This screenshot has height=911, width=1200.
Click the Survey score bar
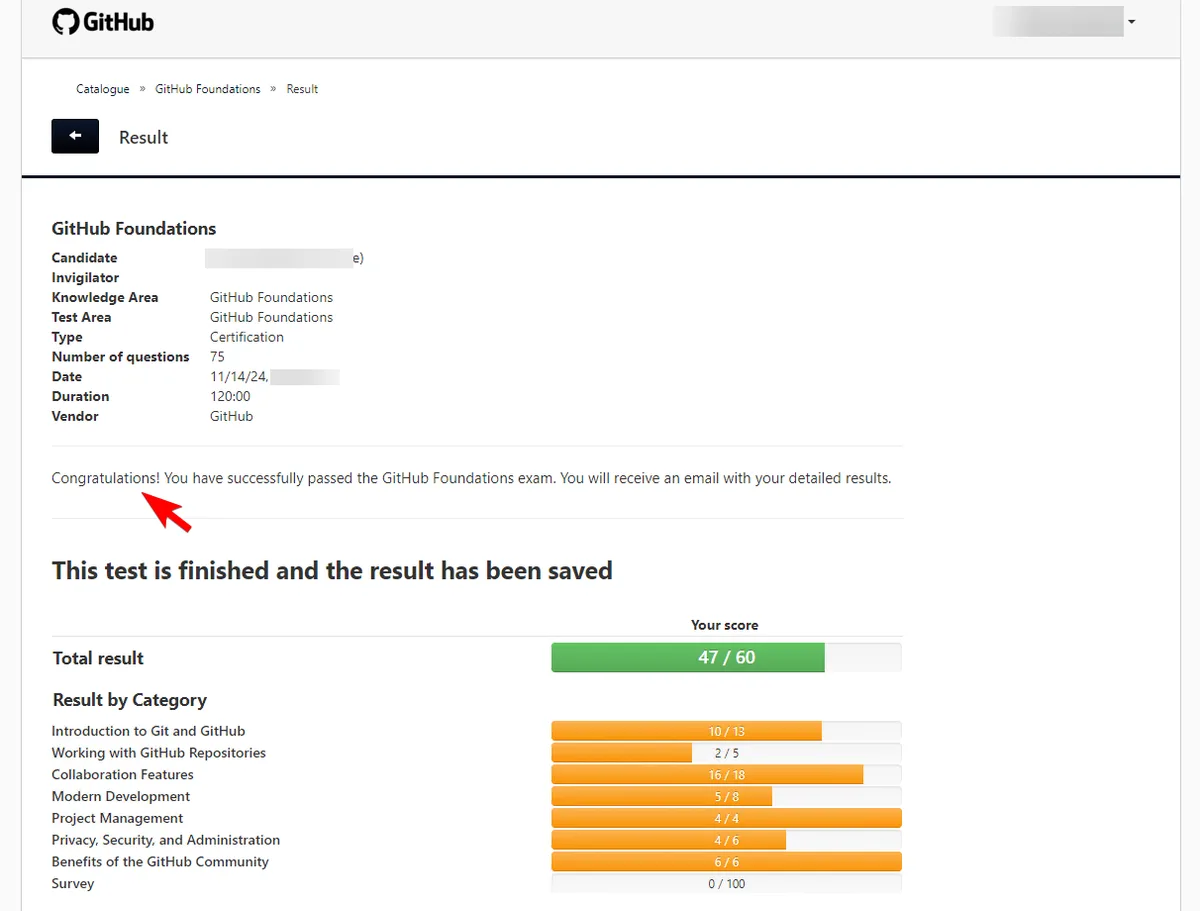726,884
